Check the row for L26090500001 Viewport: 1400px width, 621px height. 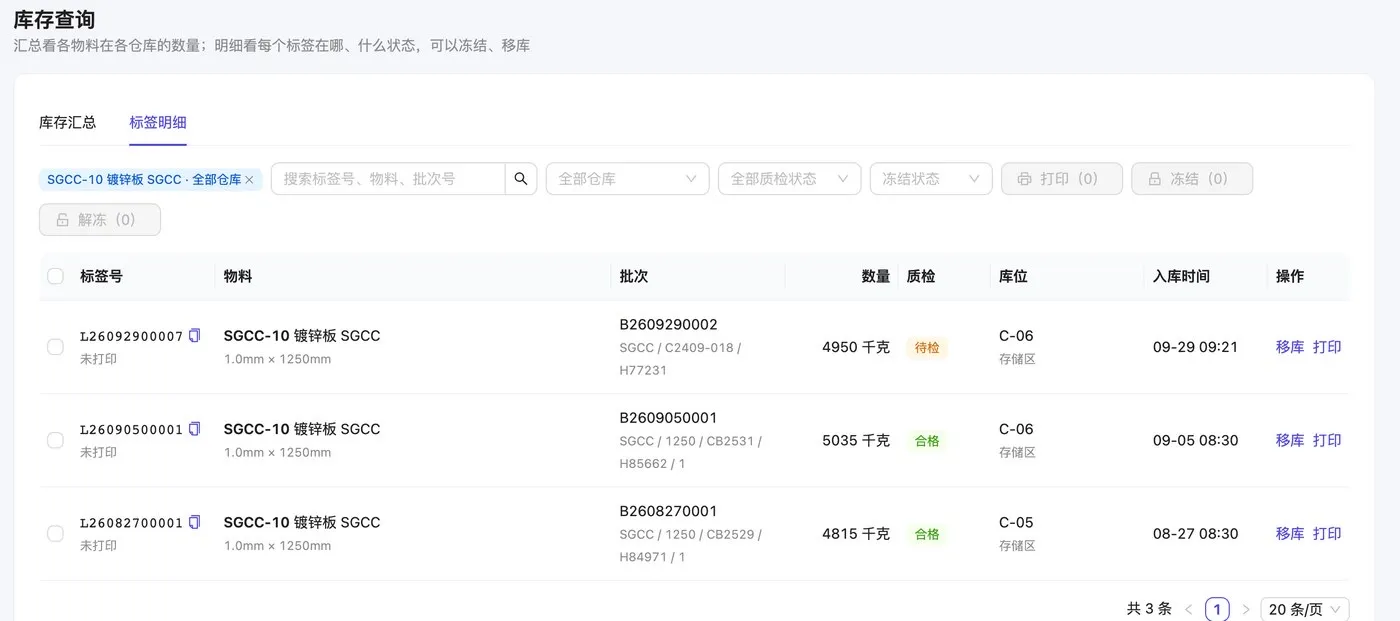click(55, 440)
